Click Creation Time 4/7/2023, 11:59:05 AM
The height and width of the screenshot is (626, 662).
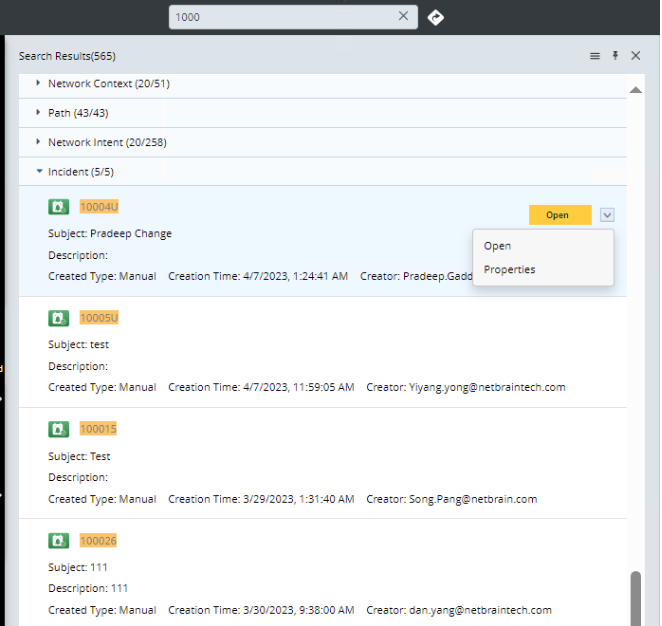click(261, 388)
